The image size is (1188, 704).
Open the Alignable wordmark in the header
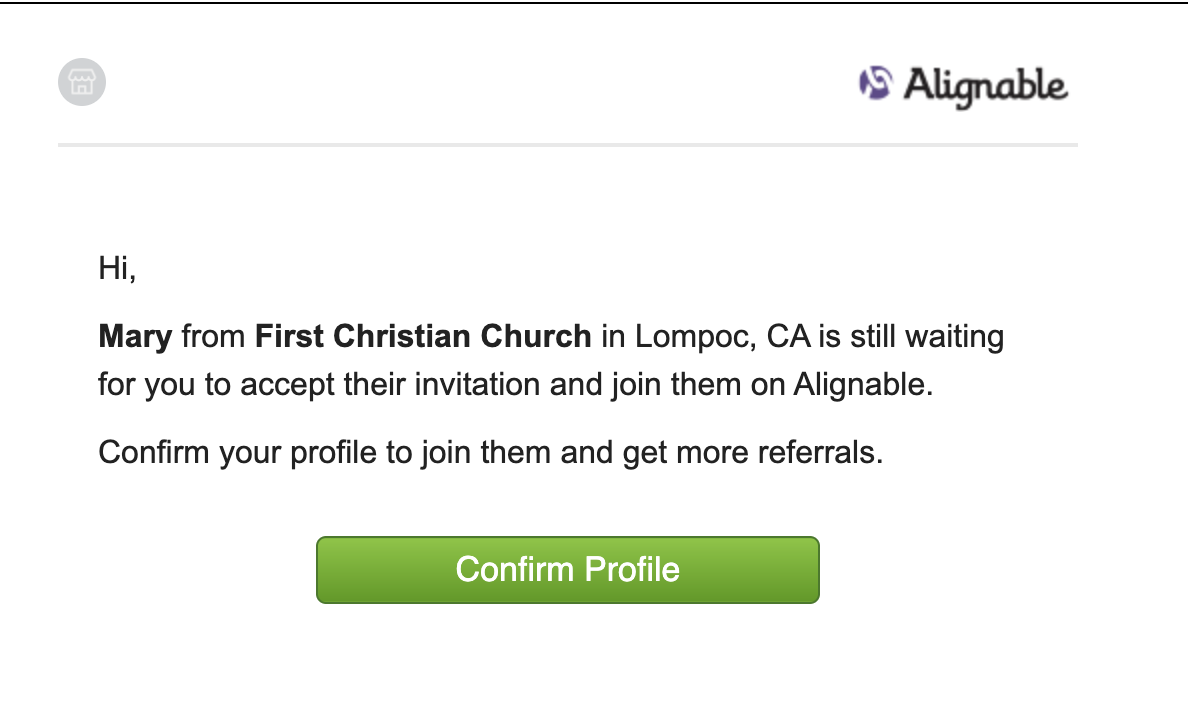986,86
